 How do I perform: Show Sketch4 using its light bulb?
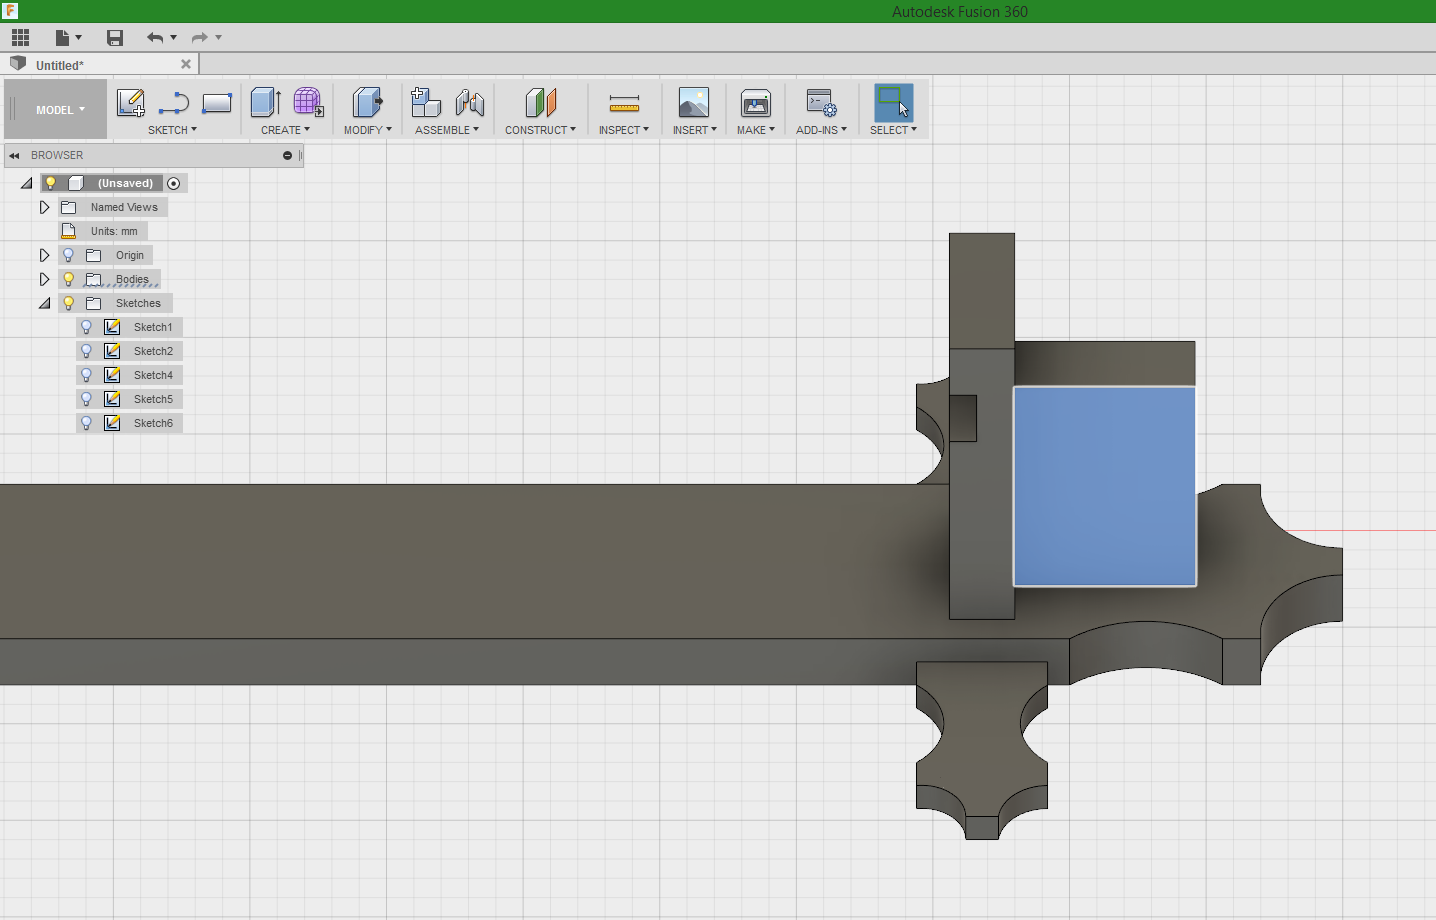87,375
